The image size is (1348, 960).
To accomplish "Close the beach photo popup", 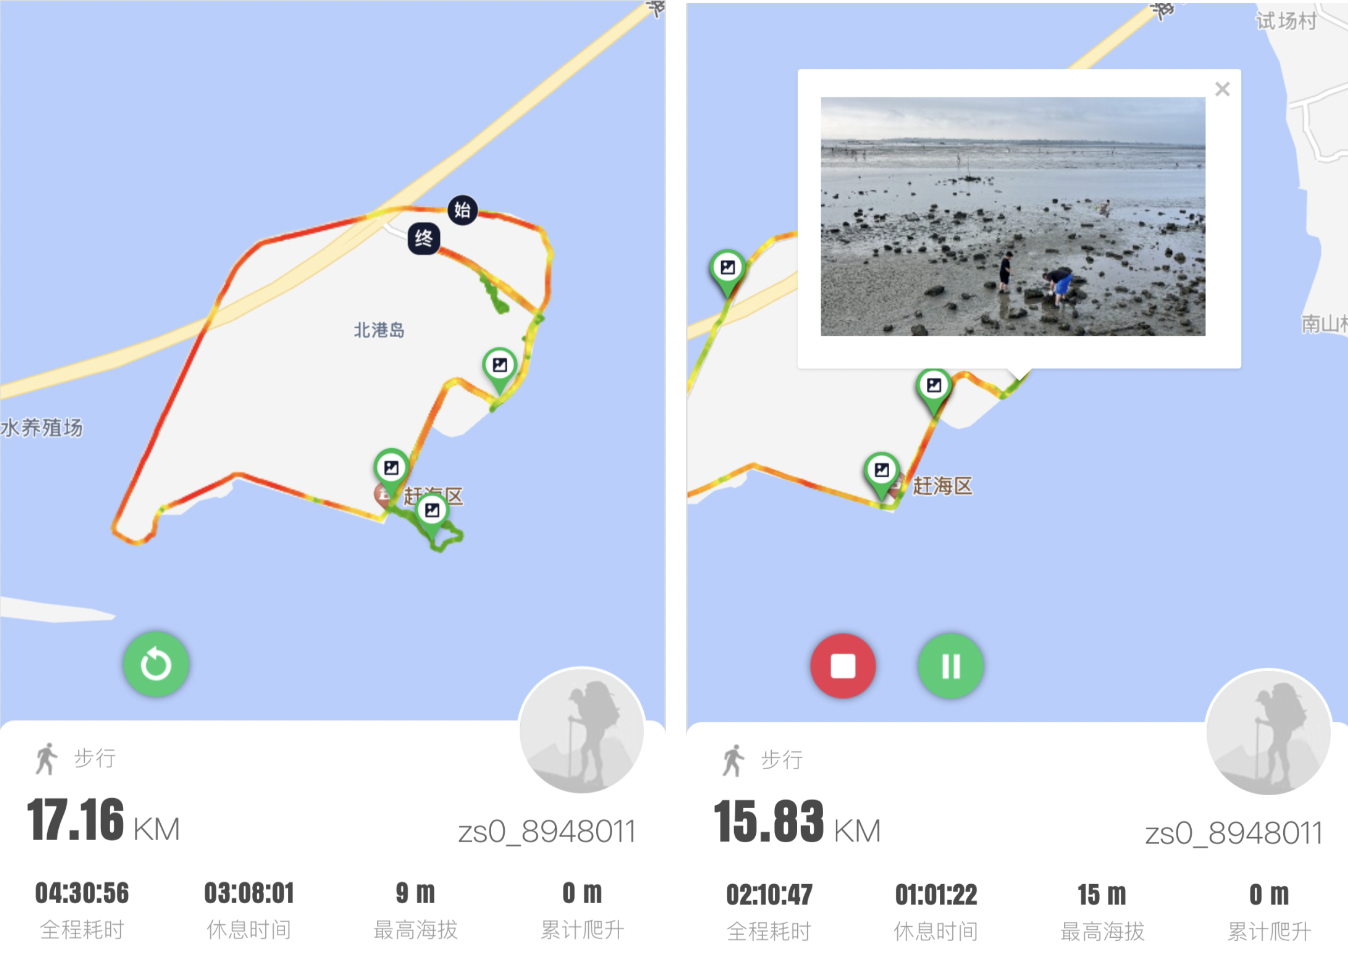I will (1222, 89).
